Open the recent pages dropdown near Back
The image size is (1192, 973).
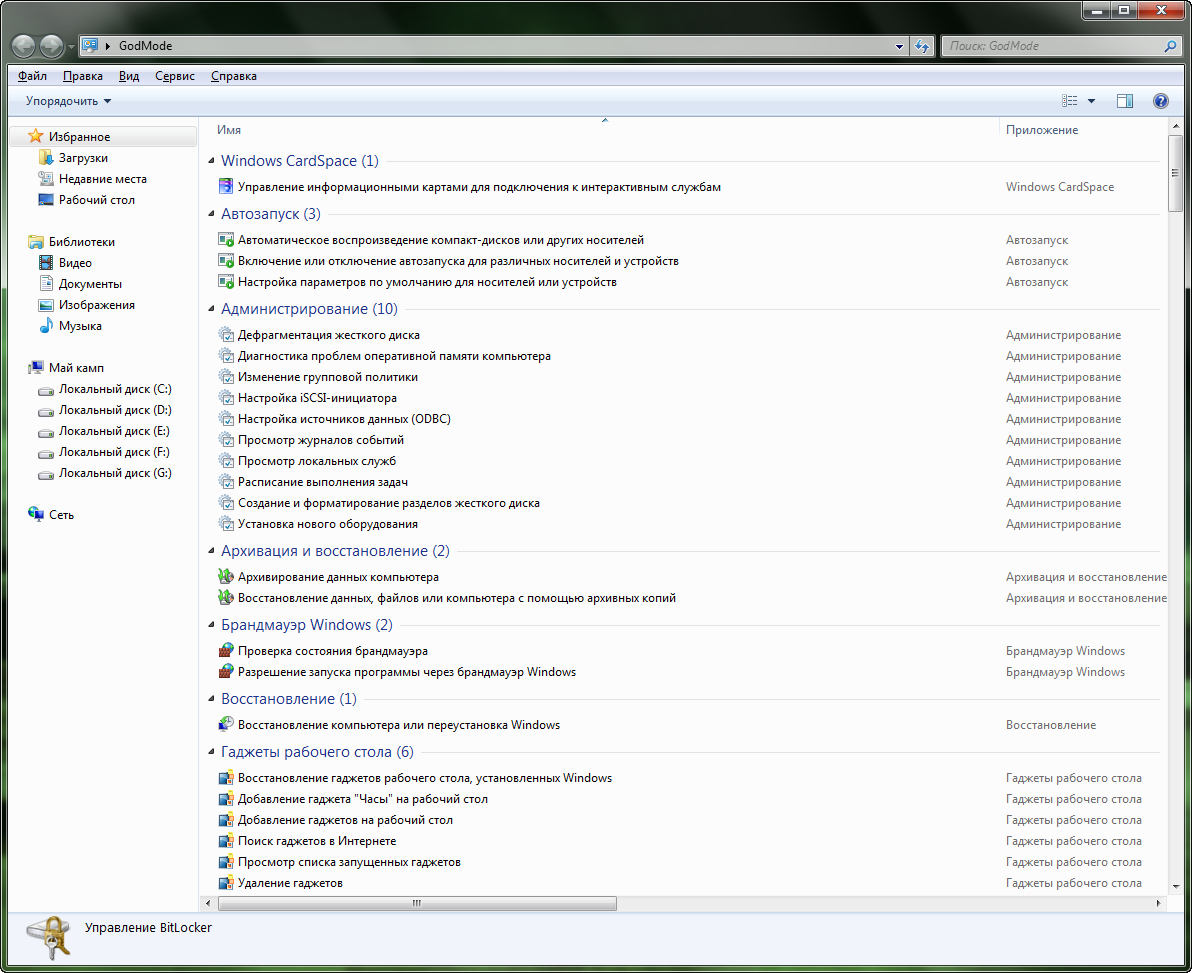71,46
